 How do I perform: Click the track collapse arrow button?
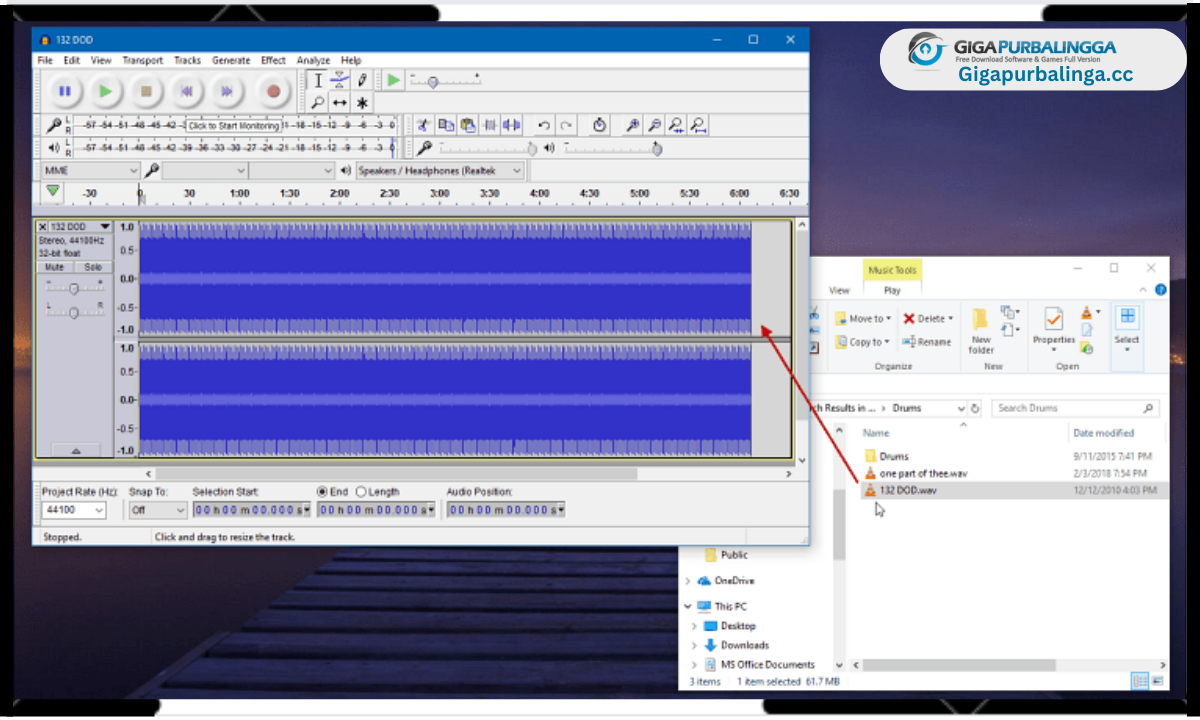[x=76, y=451]
